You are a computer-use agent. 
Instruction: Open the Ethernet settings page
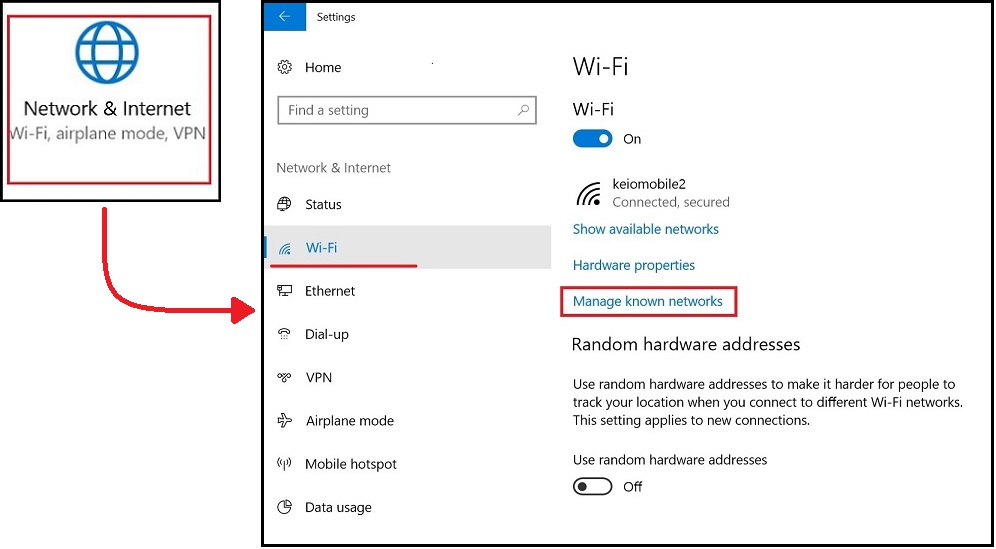pyautogui.click(x=330, y=291)
